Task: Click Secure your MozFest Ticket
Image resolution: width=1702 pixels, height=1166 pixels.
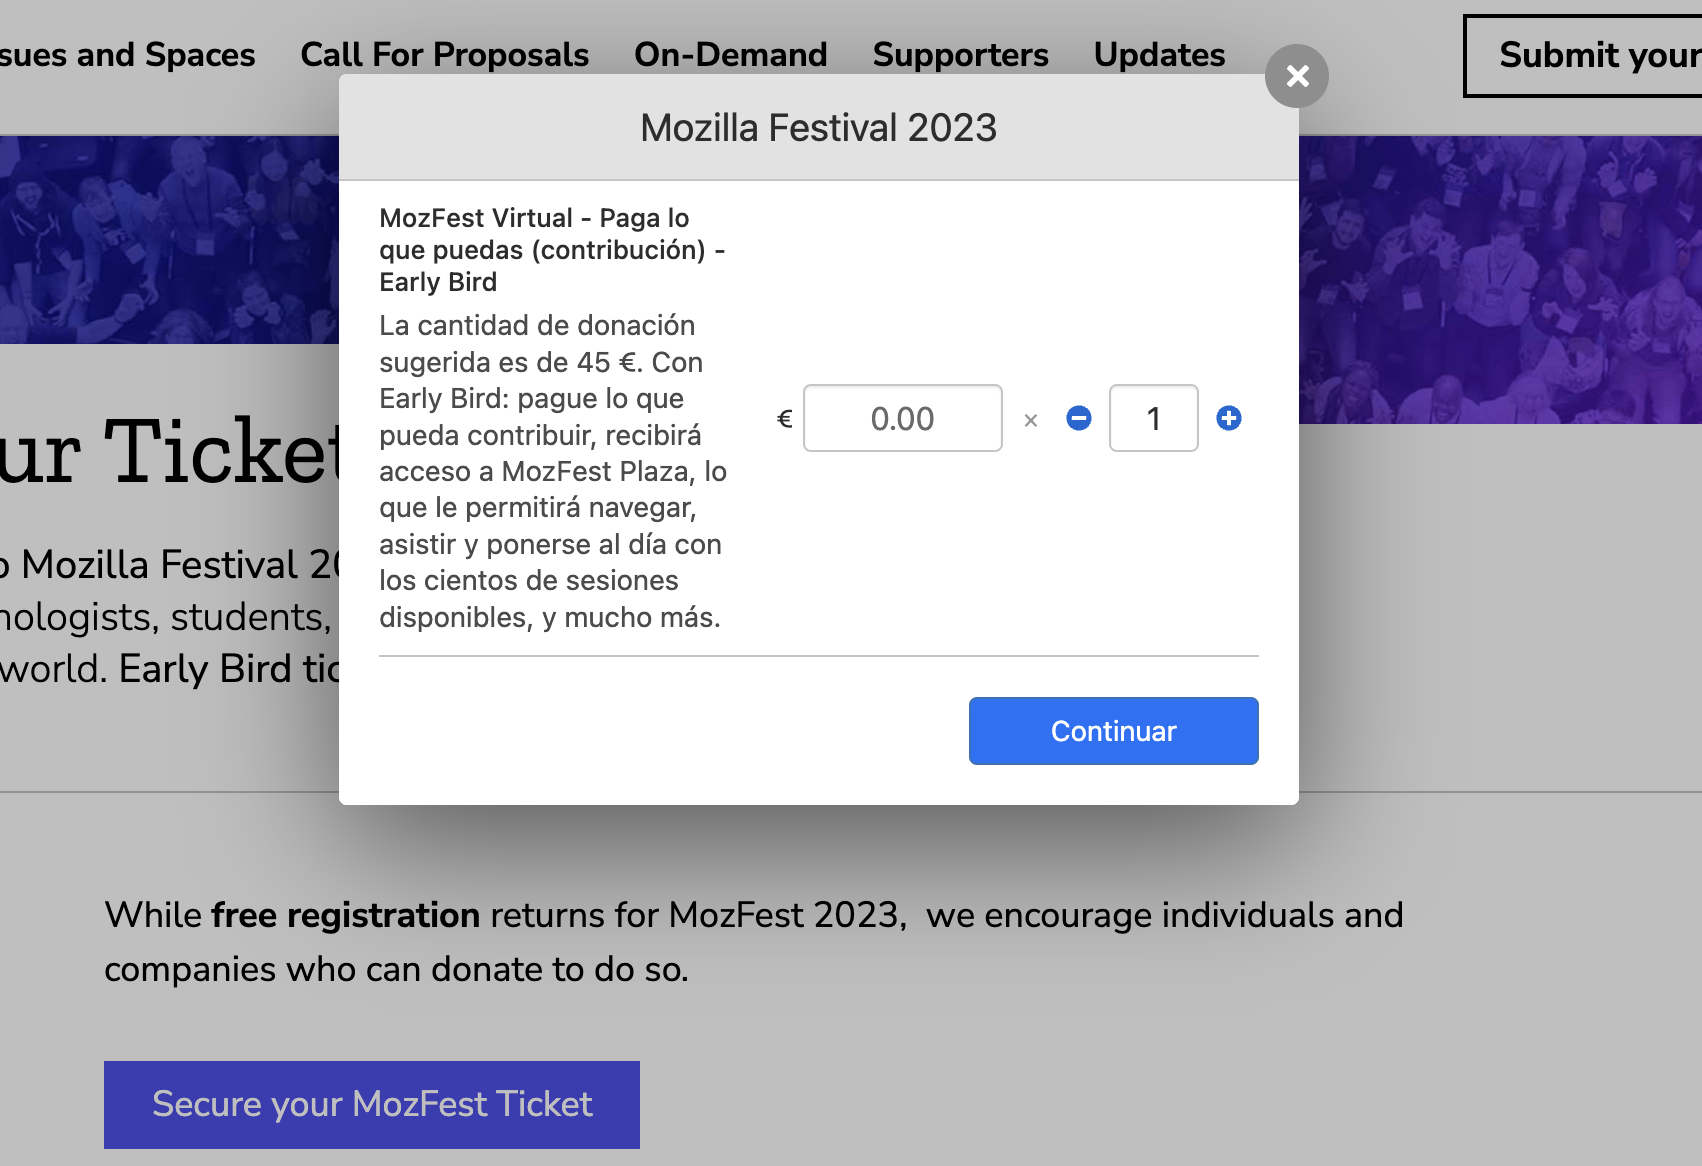Action: coord(371,1104)
